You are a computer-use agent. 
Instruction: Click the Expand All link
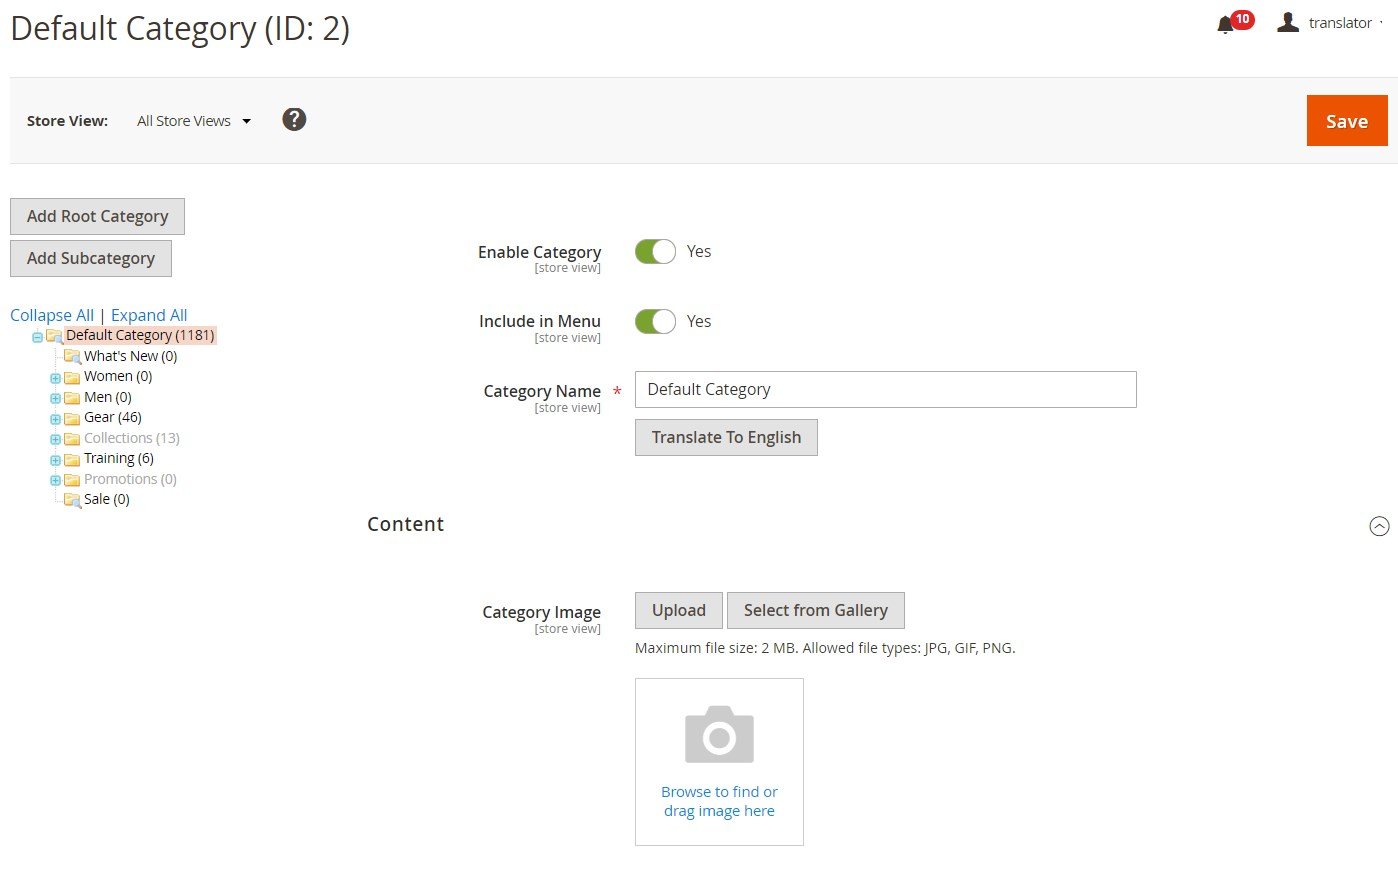click(149, 315)
